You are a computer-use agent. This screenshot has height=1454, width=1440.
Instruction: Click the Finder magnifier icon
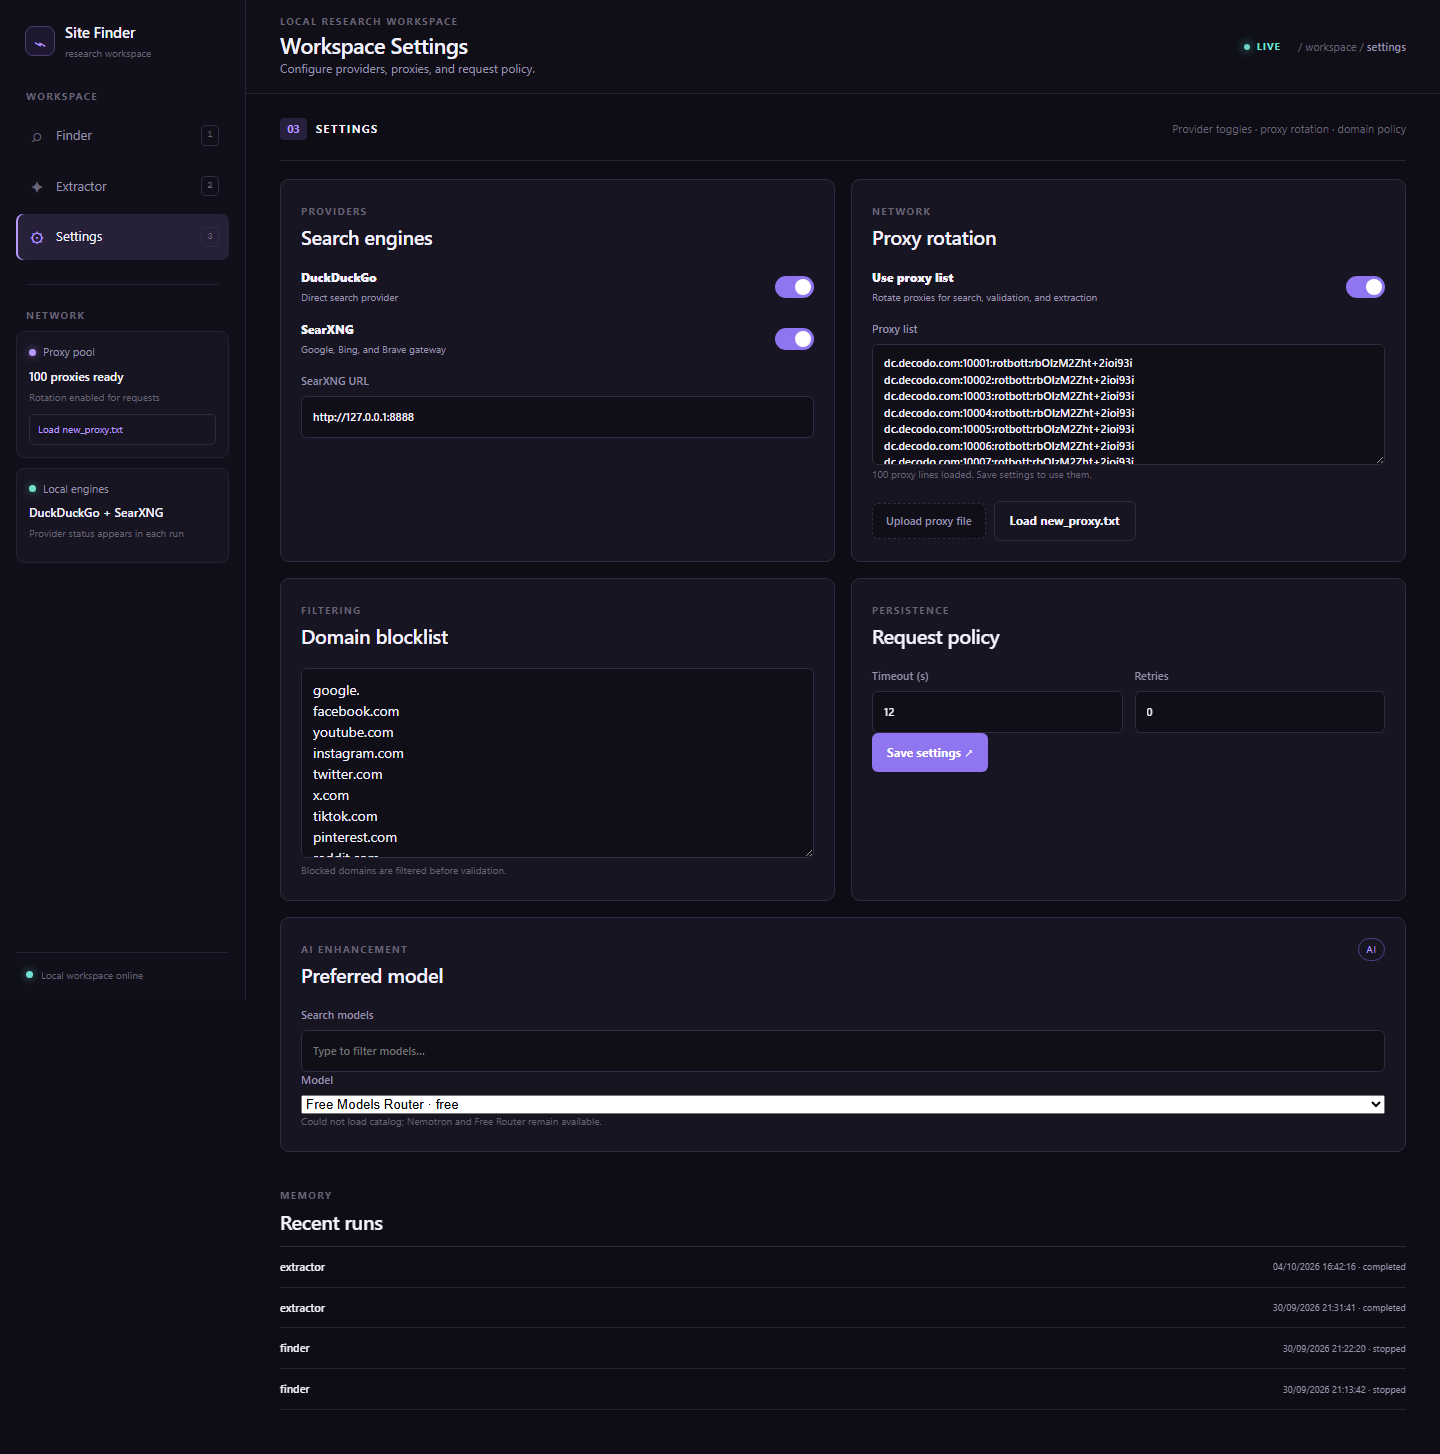pyautogui.click(x=37, y=136)
